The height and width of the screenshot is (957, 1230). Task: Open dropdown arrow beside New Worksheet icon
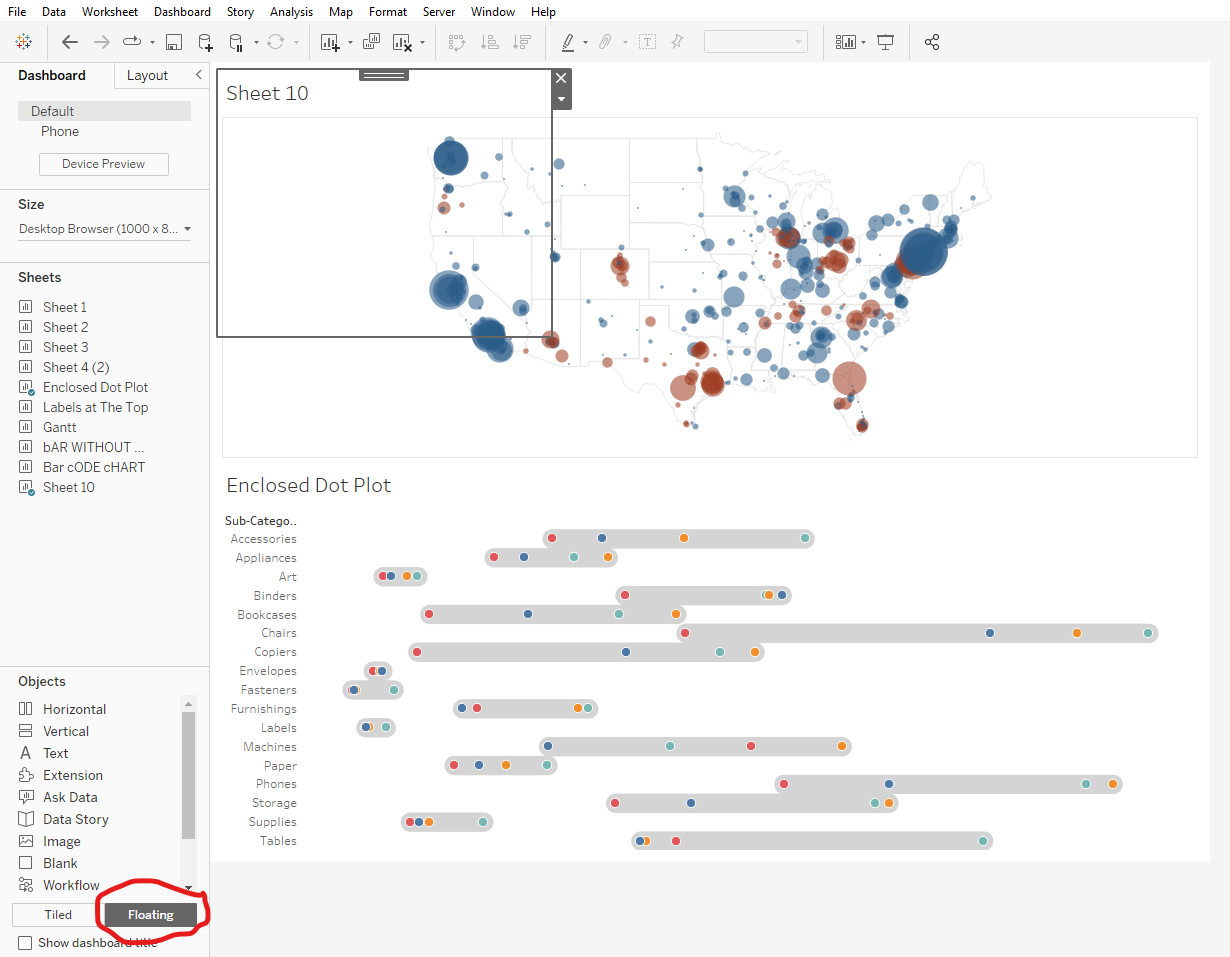[349, 43]
